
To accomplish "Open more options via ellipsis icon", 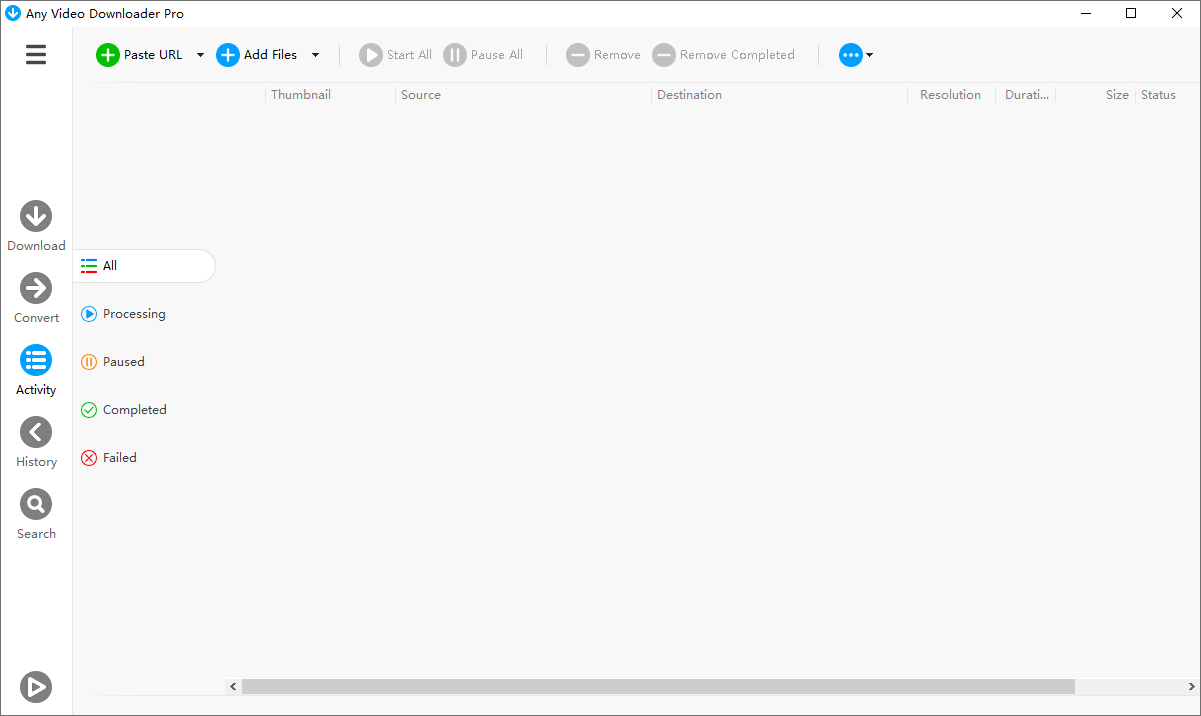I will tap(849, 55).
